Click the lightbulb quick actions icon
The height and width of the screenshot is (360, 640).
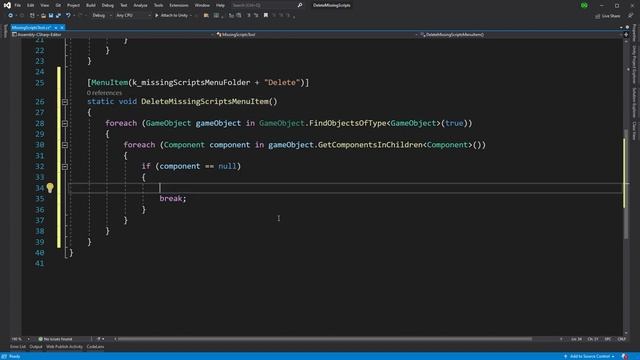point(50,188)
